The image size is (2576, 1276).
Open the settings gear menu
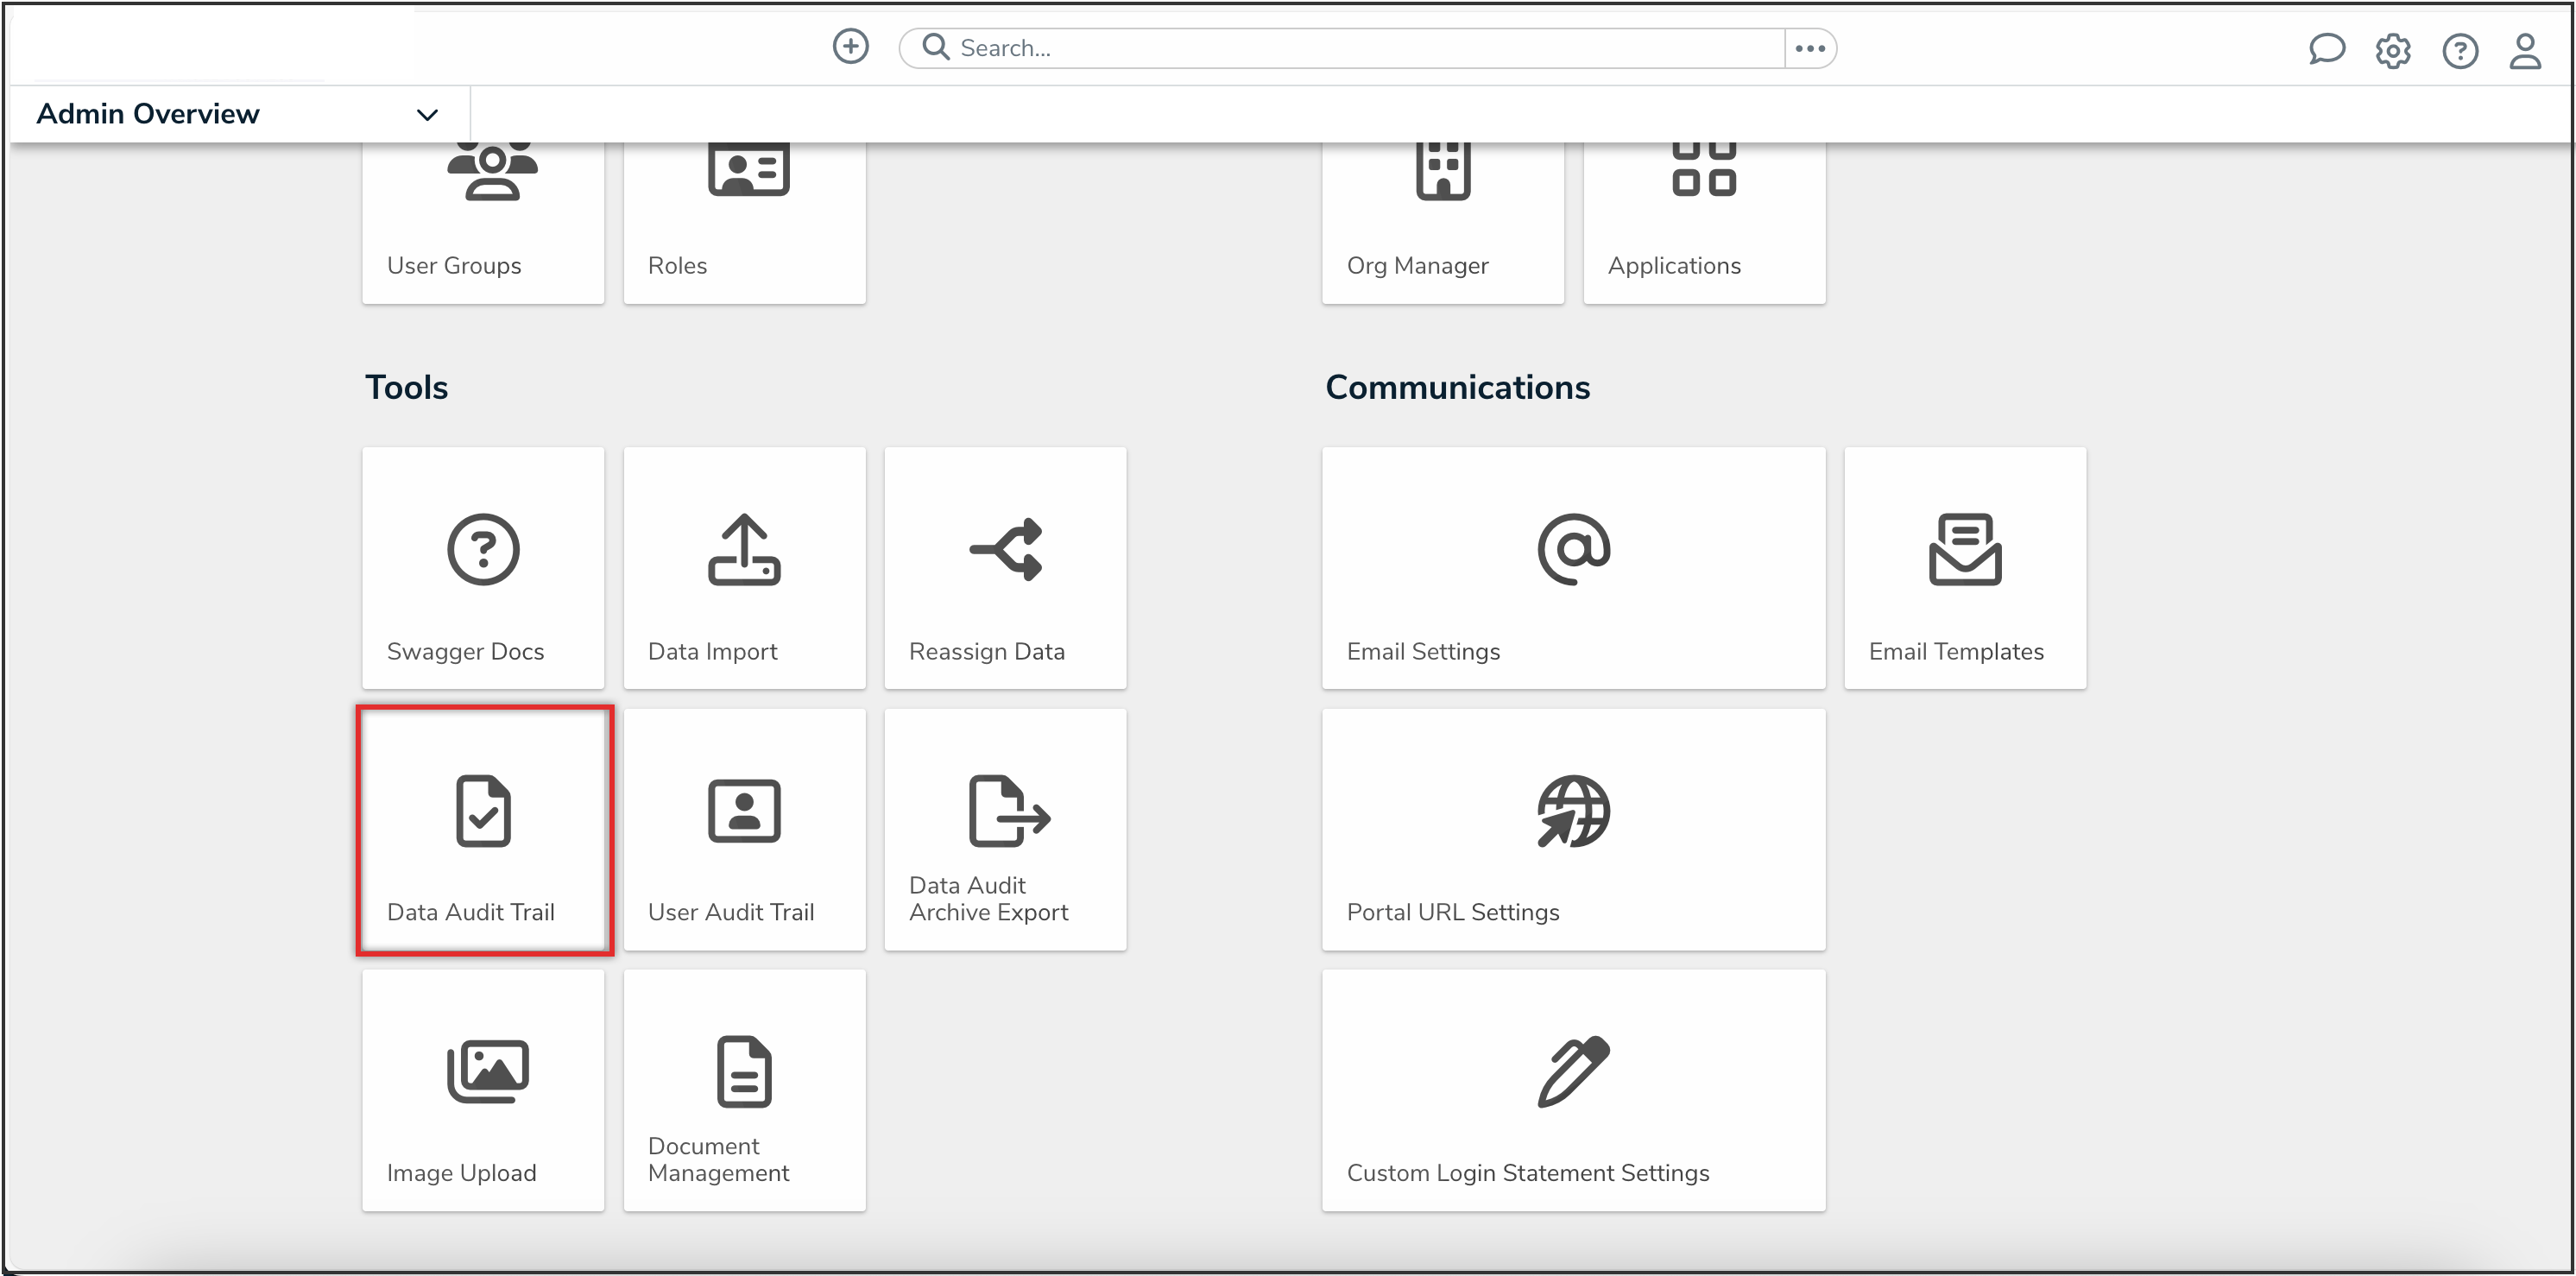(2392, 50)
